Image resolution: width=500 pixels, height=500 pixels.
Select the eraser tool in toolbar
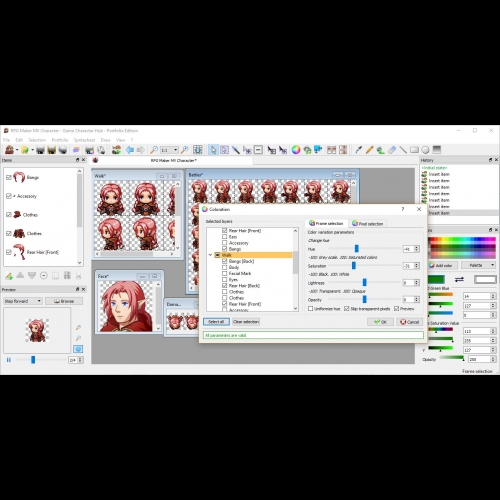392,150
